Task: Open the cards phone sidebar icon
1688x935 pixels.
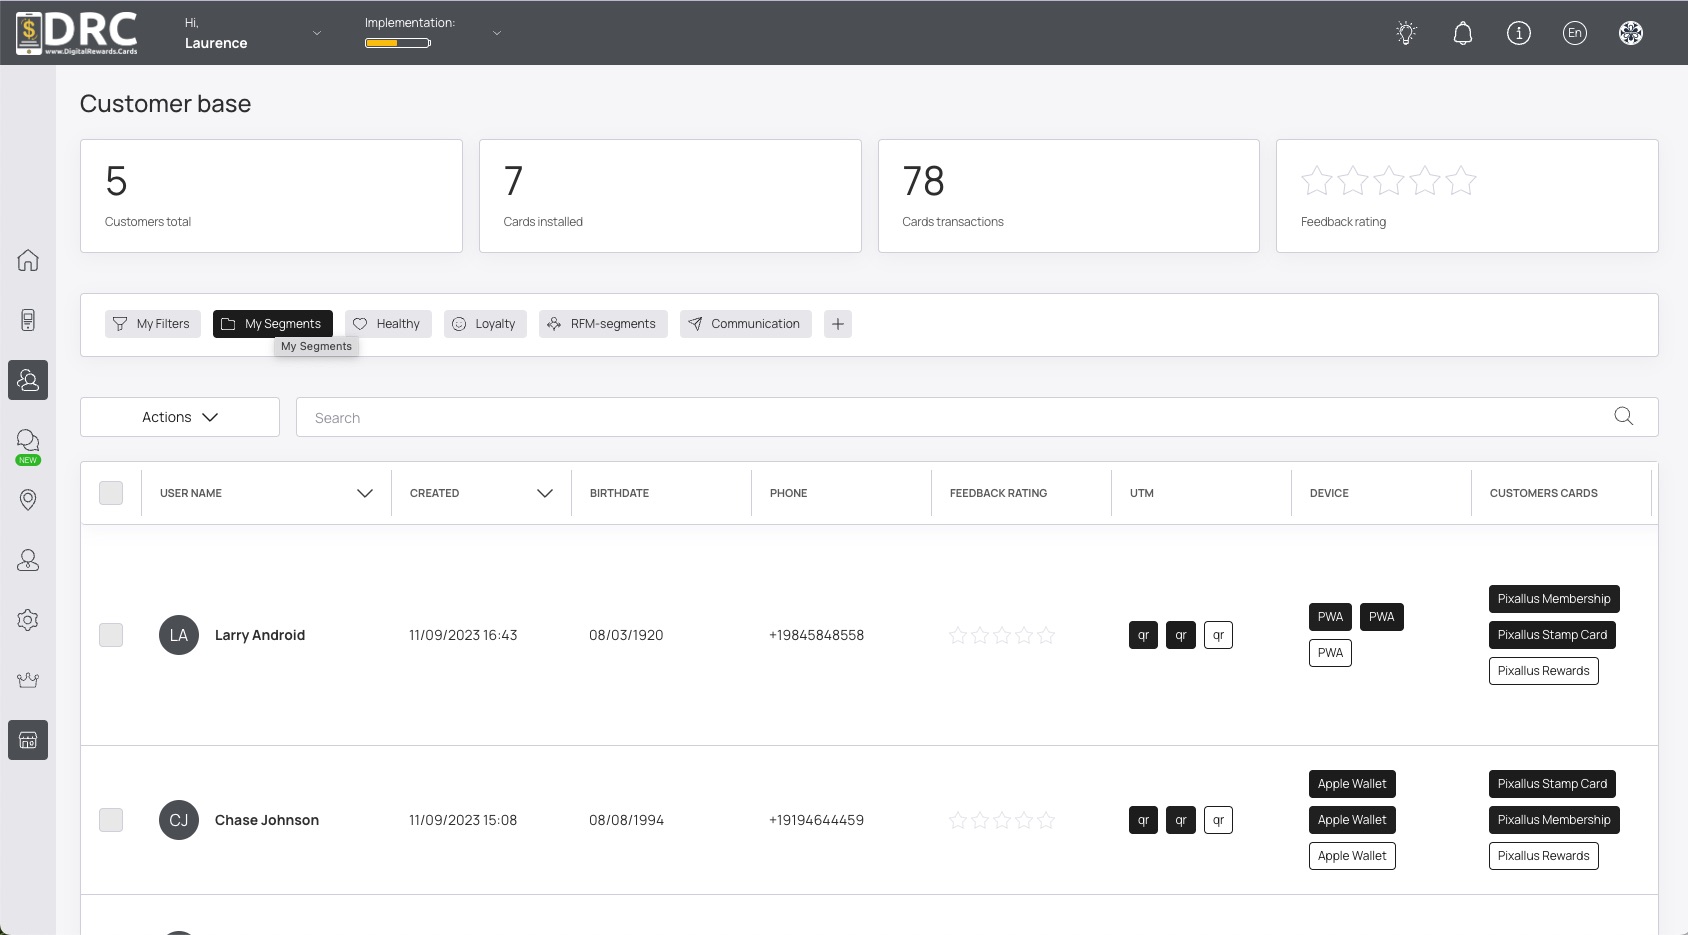Action: 28,320
